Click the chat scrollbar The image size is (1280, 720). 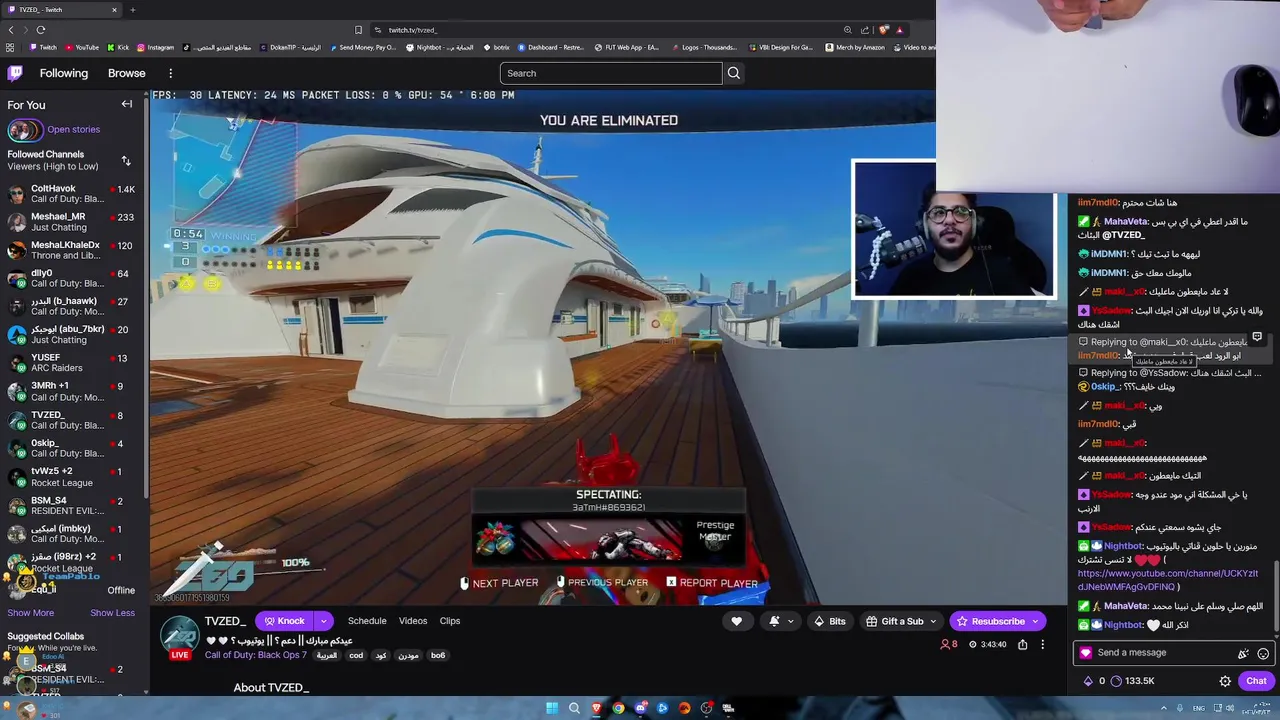click(x=1276, y=598)
